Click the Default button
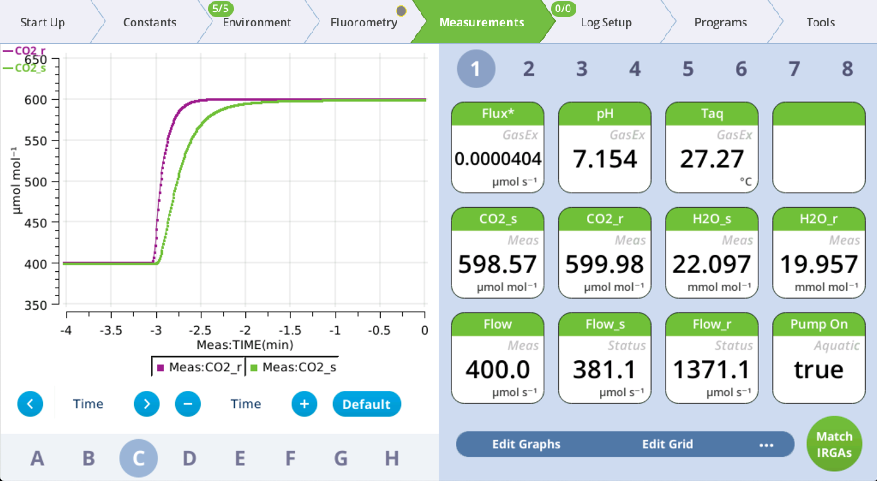This screenshot has width=877, height=481. tap(366, 404)
